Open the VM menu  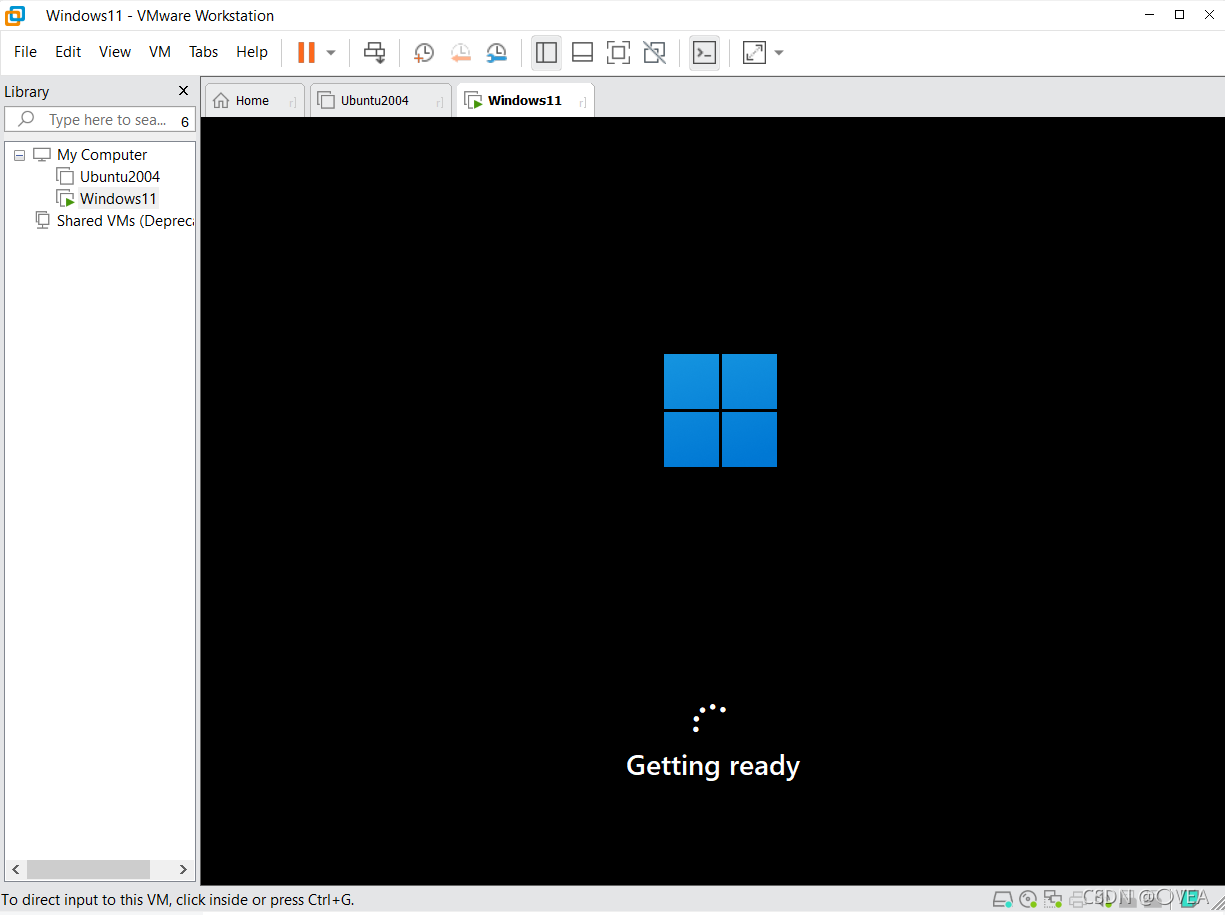click(x=160, y=52)
